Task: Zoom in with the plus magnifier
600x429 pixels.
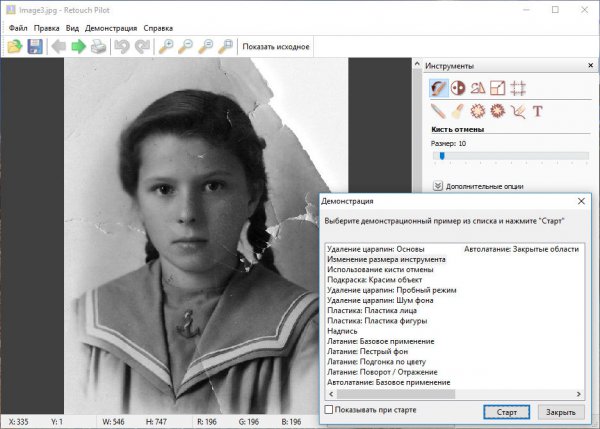Action: point(166,46)
